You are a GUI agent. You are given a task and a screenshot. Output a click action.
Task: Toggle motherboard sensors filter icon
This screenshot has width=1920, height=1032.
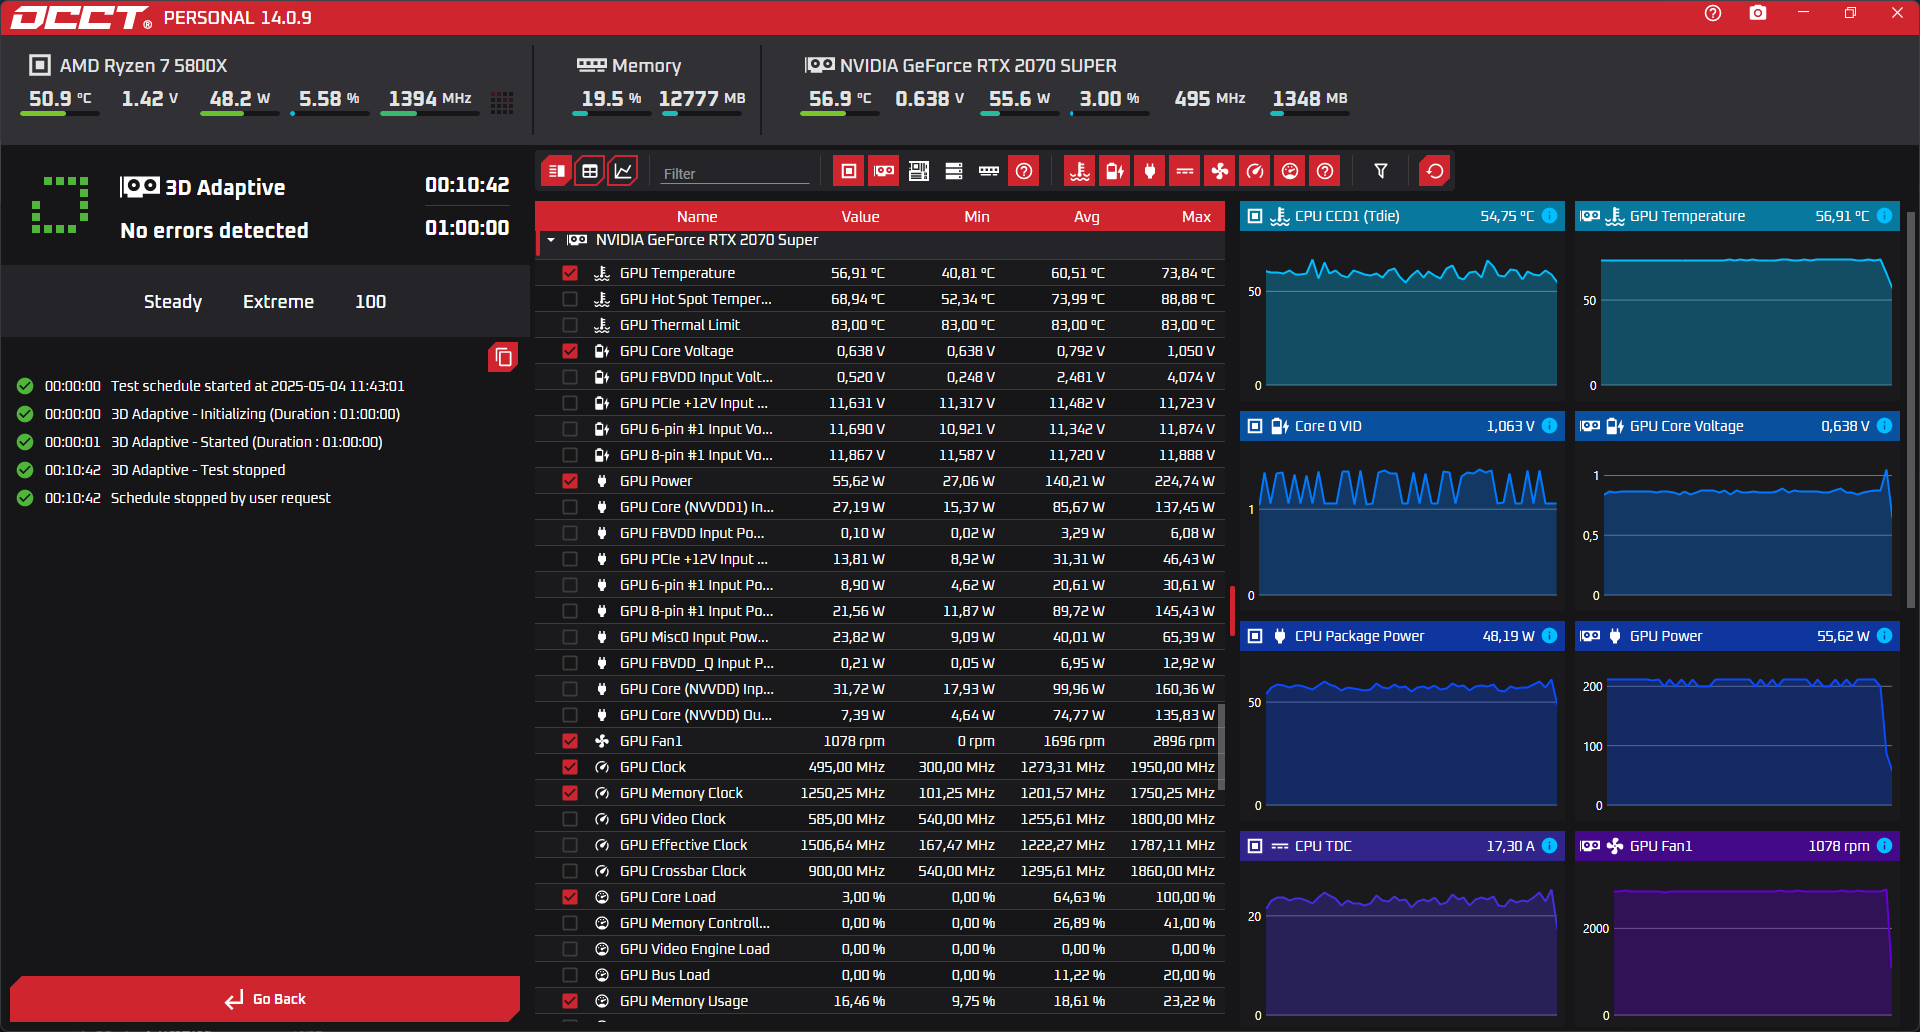pos(919,171)
